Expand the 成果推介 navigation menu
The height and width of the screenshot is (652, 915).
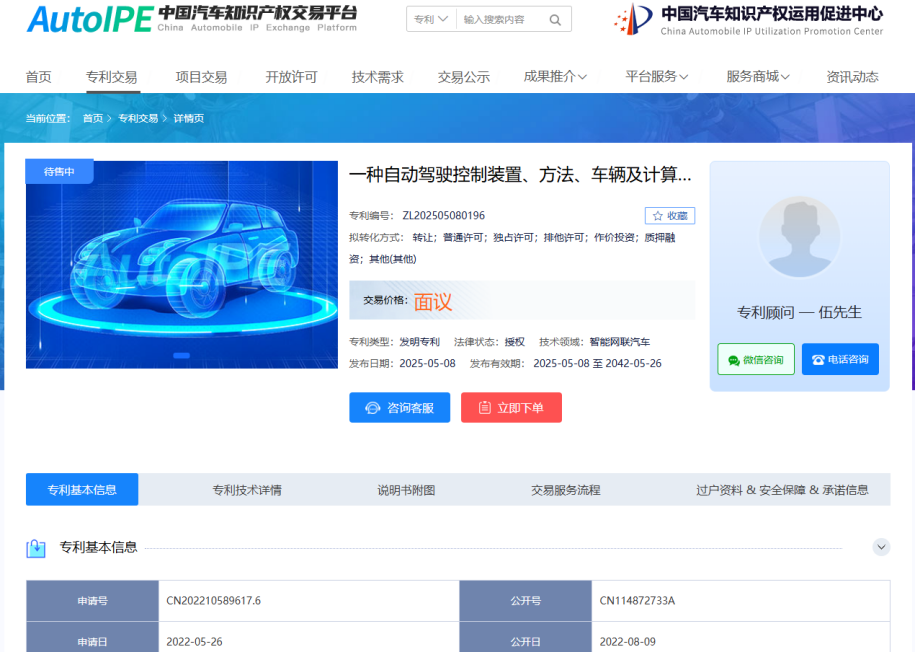click(x=555, y=77)
